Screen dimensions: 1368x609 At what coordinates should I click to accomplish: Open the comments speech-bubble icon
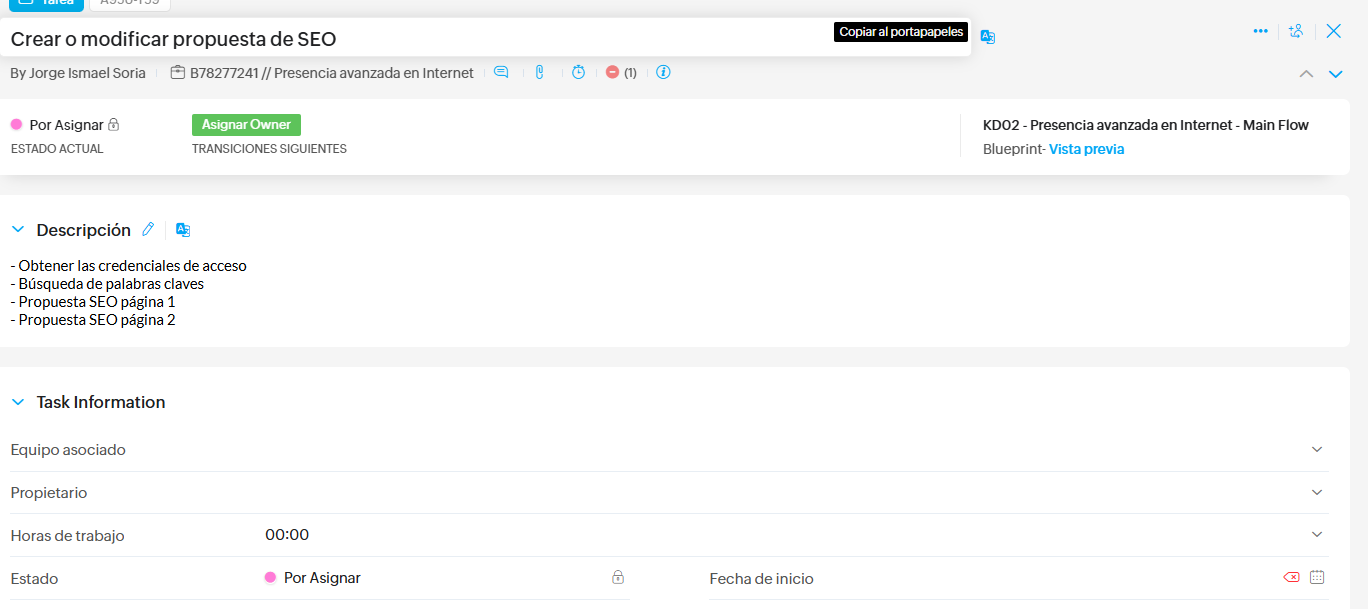point(501,72)
